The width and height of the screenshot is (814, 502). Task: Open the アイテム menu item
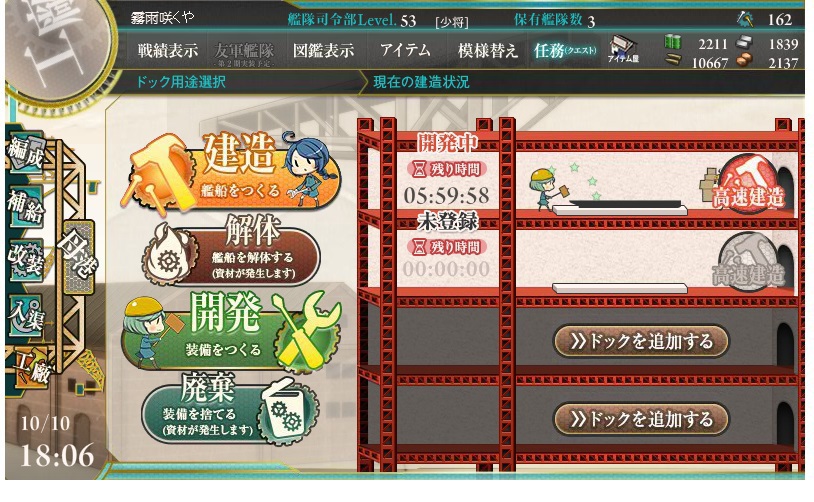[x=405, y=51]
